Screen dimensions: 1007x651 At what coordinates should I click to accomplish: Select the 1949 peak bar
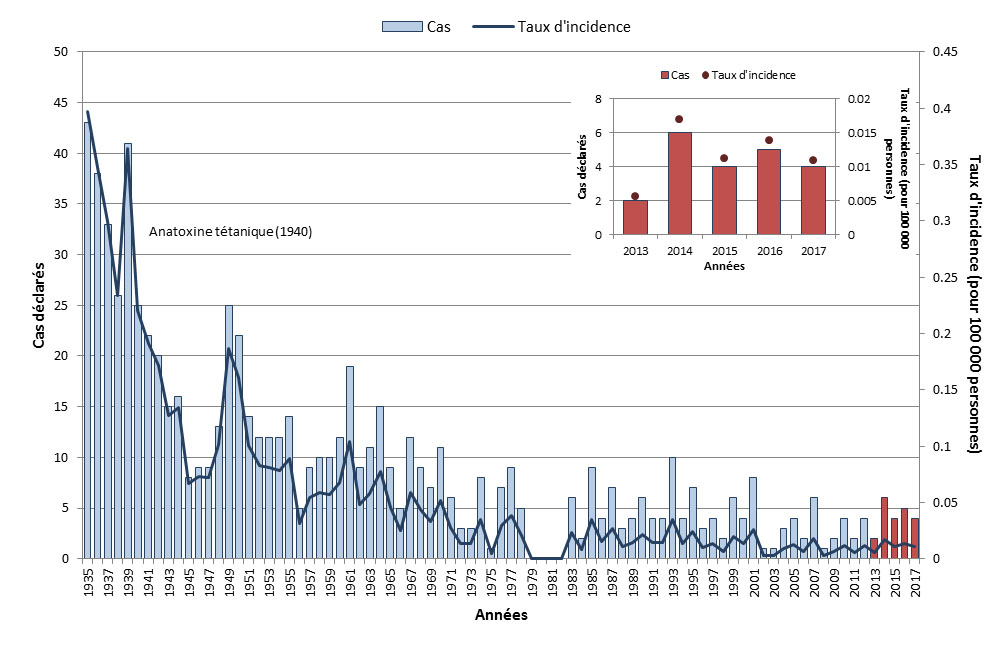pos(229,432)
